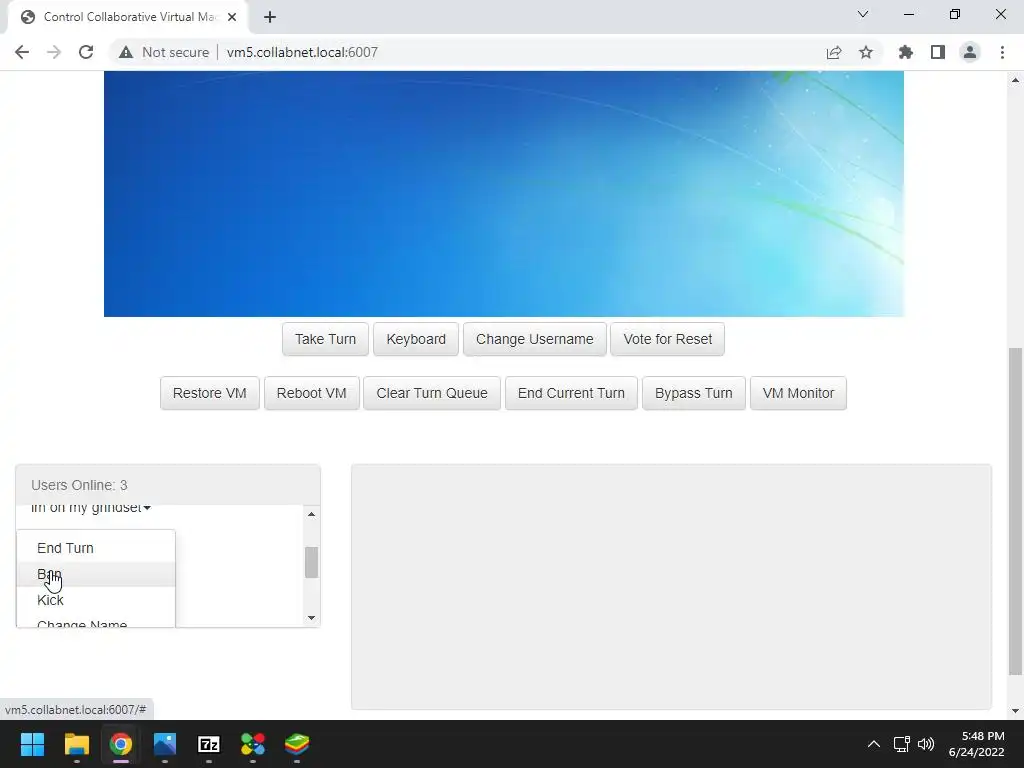Reload the page with the refresh icon
This screenshot has width=1024, height=768.
tap(86, 52)
